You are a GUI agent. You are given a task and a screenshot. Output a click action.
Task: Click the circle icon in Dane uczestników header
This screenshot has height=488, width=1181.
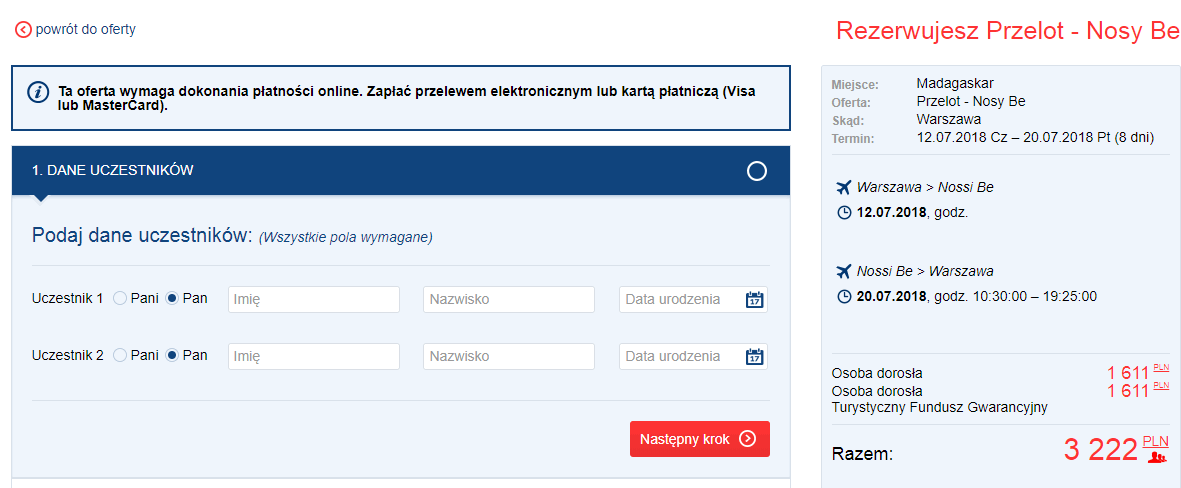[x=757, y=171]
